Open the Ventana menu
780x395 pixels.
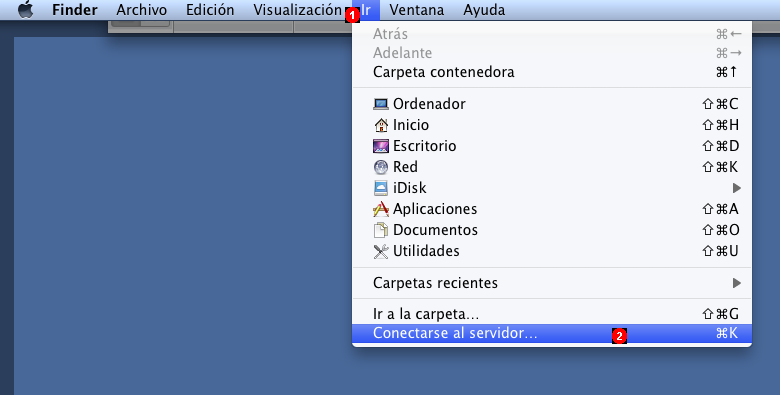(x=416, y=9)
